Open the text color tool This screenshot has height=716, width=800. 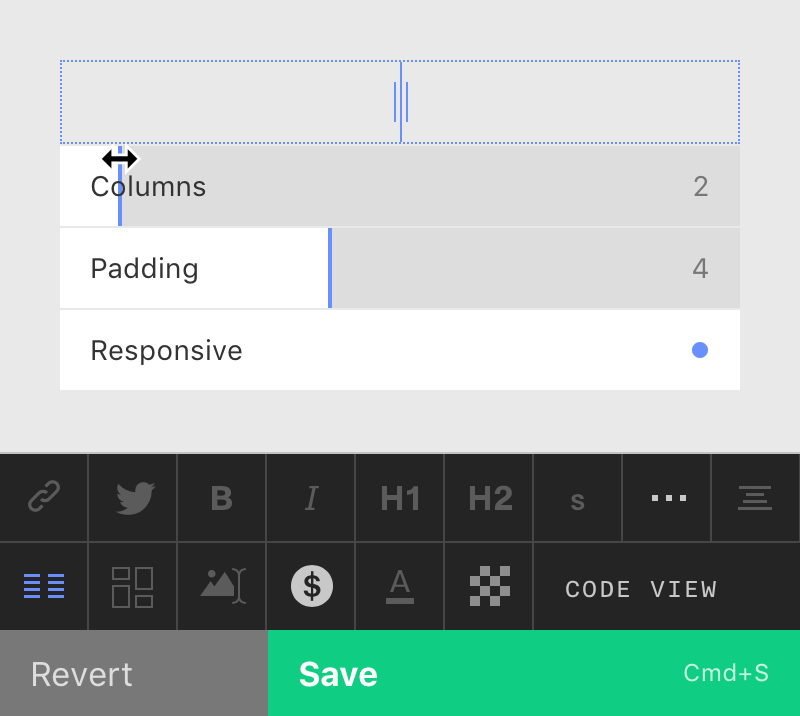tap(400, 587)
